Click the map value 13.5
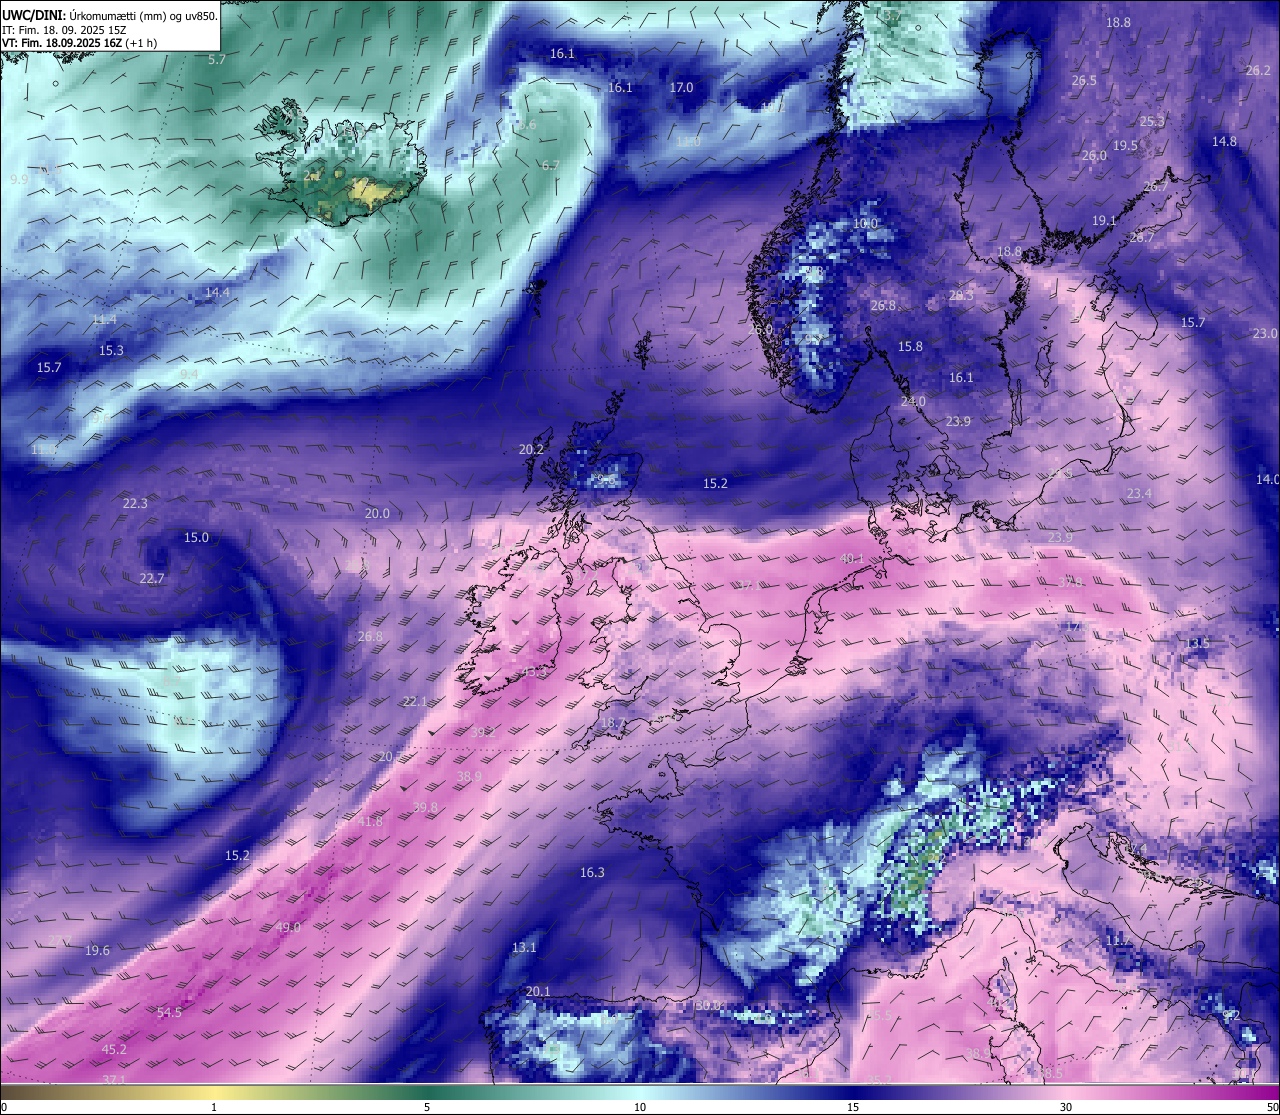1280x1115 pixels. tap(1197, 643)
